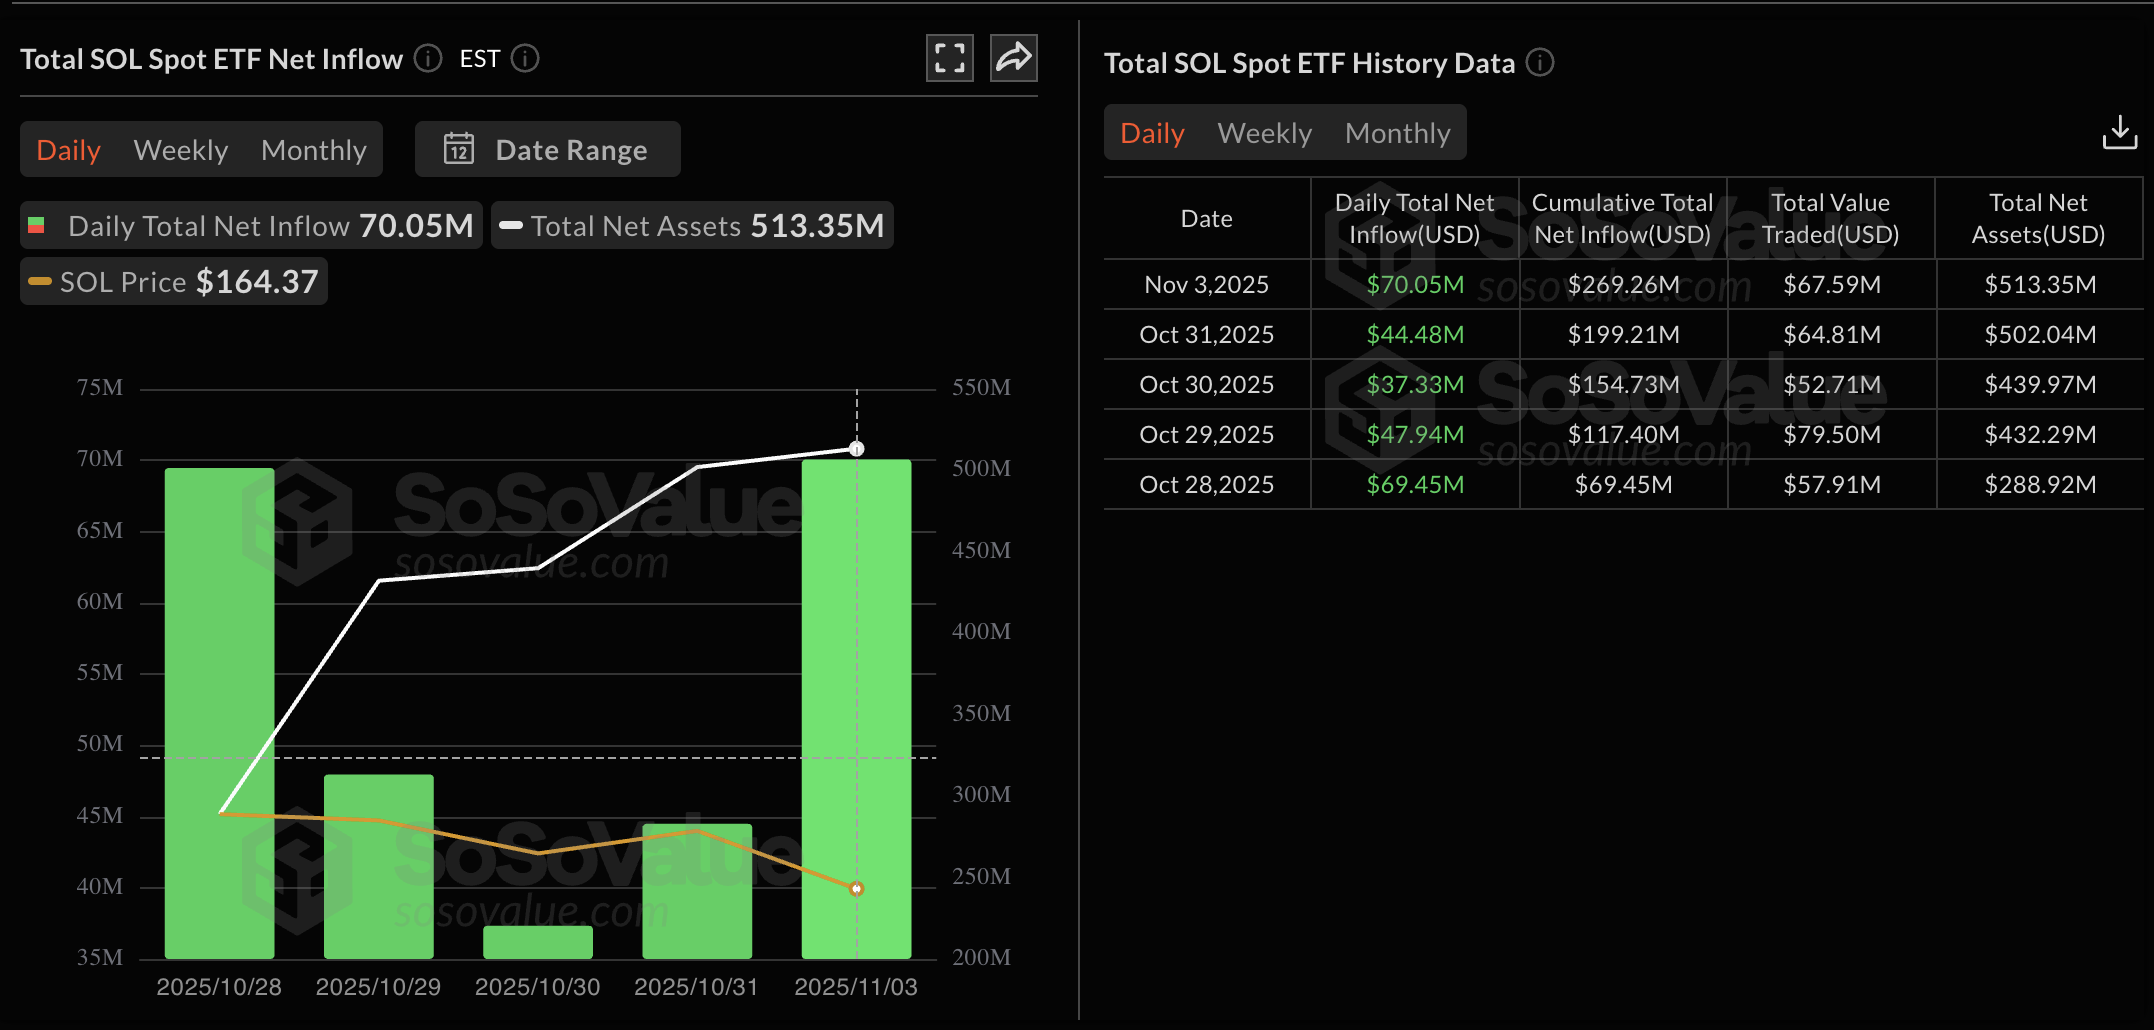Viewport: 2154px width, 1030px height.
Task: Click white net assets marker on 2025/11/03
Action: tap(856, 449)
